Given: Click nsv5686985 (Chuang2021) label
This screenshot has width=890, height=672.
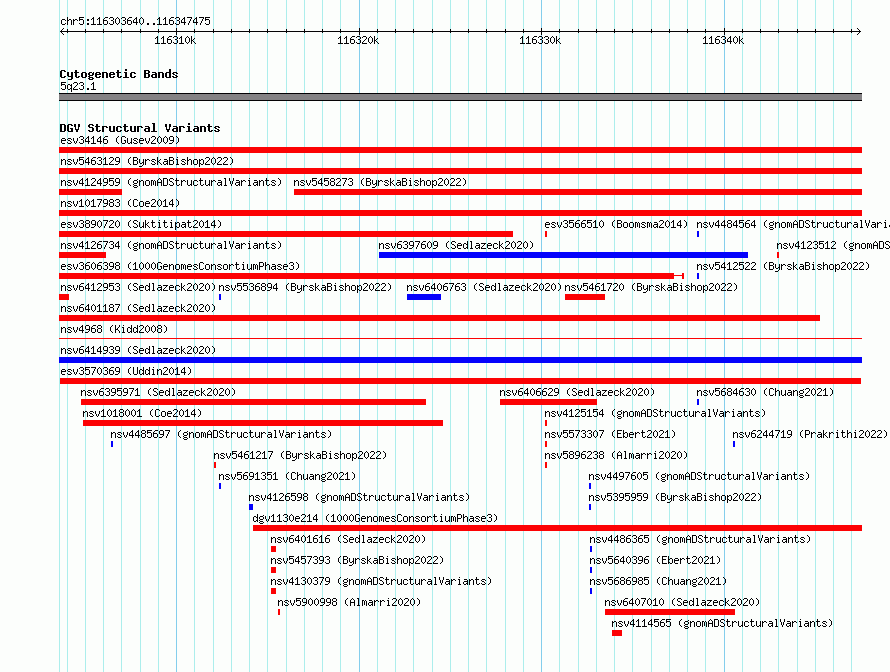Looking at the screenshot, I should 658,581.
